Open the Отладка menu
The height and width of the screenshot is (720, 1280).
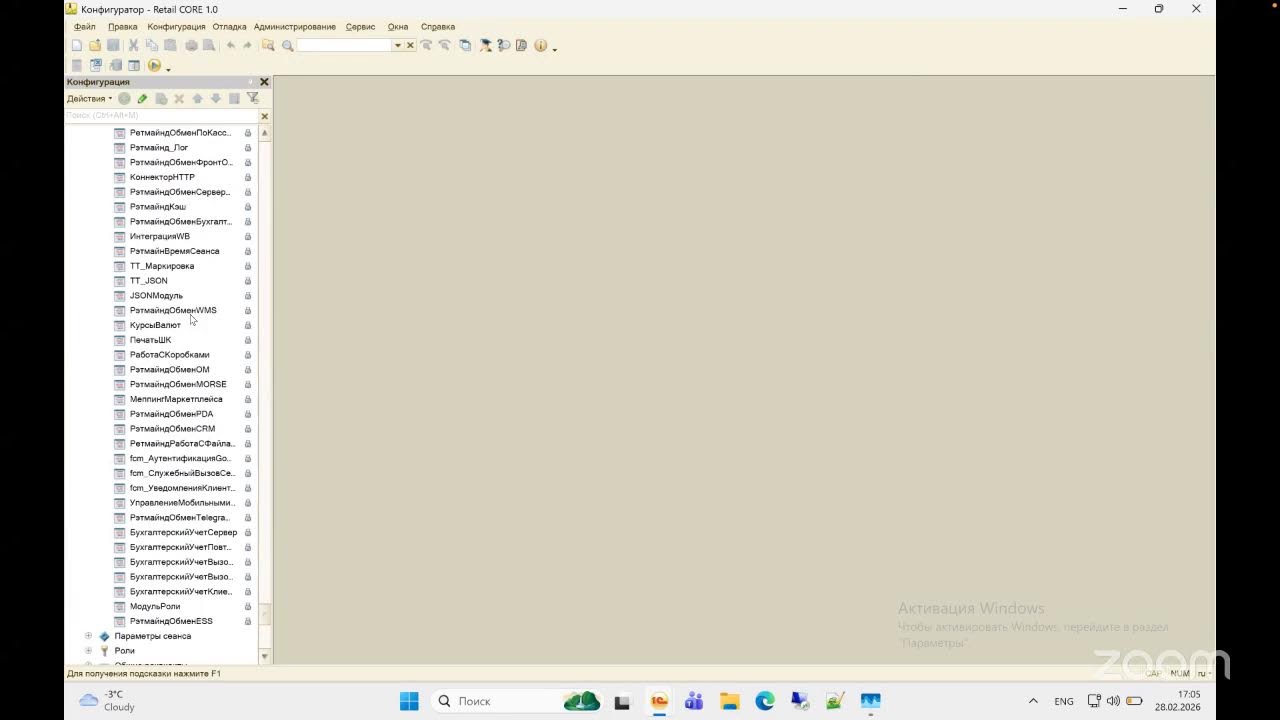click(x=229, y=26)
